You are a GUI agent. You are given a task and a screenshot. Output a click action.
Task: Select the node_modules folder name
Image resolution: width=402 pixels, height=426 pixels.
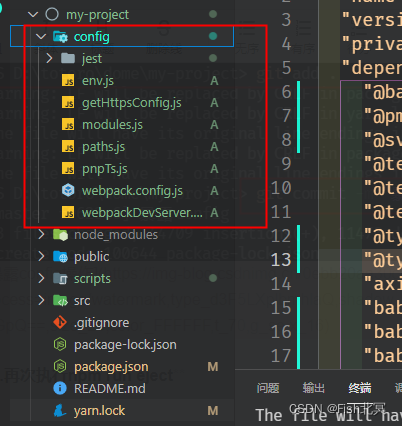click(116, 235)
